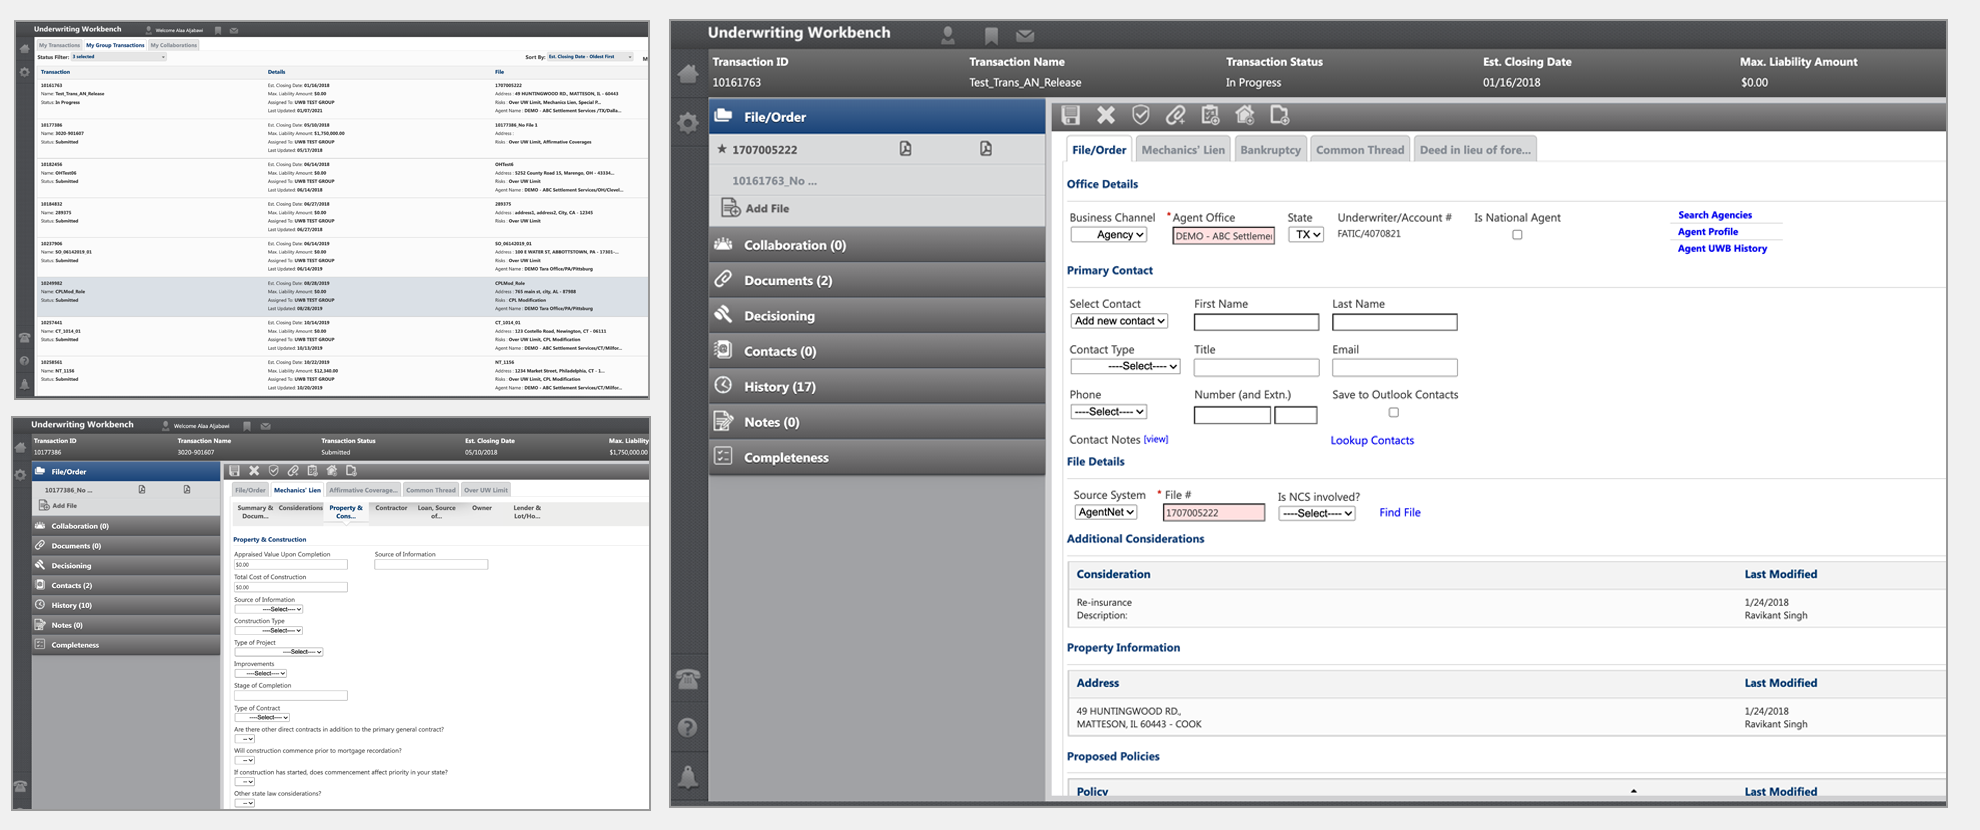Click the first PDF icon beside file 1707005222
This screenshot has height=830, width=1980.
tap(905, 149)
